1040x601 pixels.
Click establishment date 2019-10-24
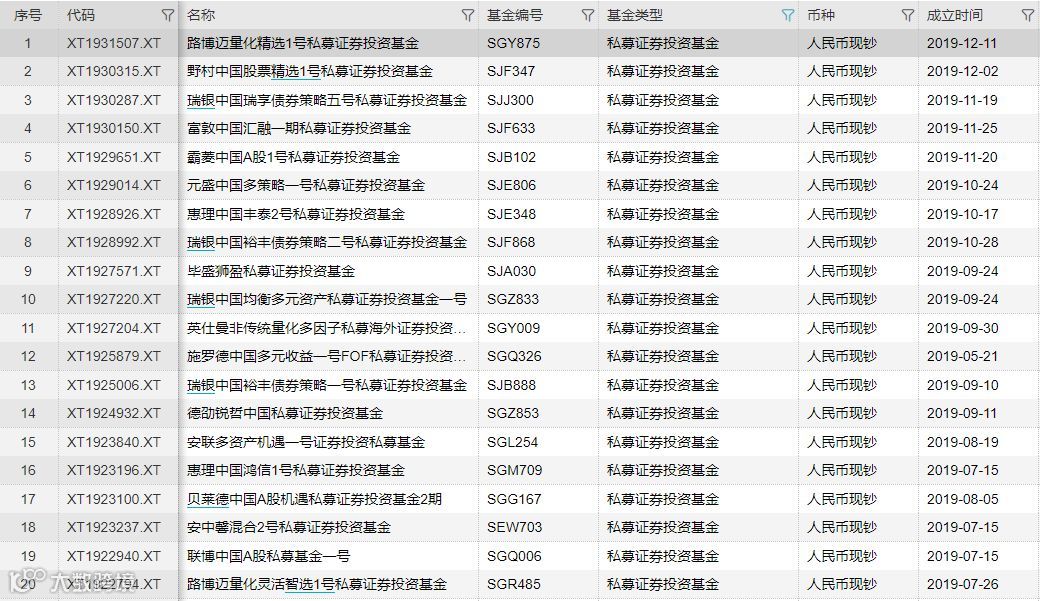coord(962,185)
